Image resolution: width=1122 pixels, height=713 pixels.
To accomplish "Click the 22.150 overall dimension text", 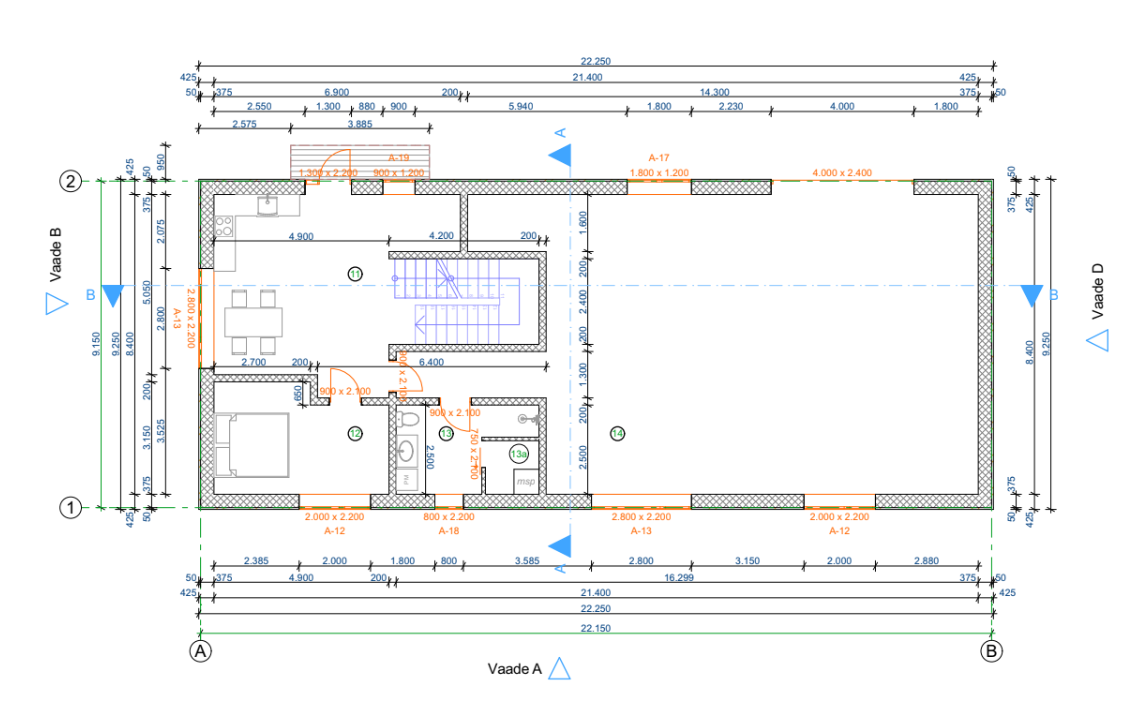I will (x=596, y=628).
